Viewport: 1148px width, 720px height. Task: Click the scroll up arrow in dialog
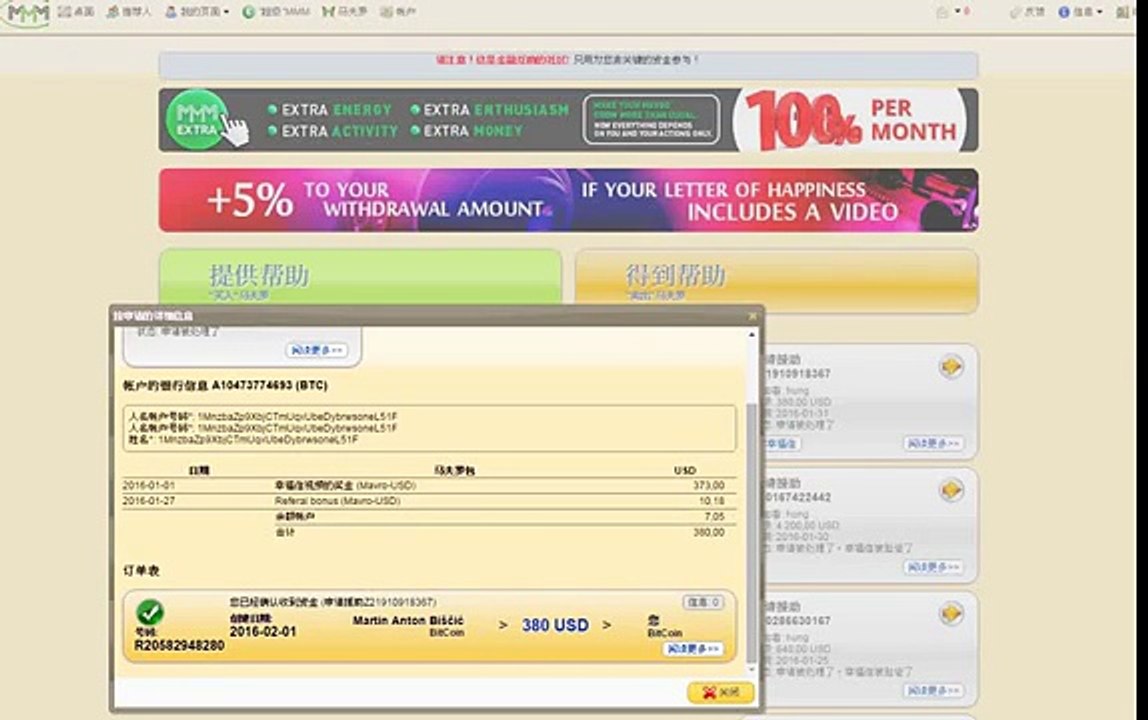coord(751,335)
